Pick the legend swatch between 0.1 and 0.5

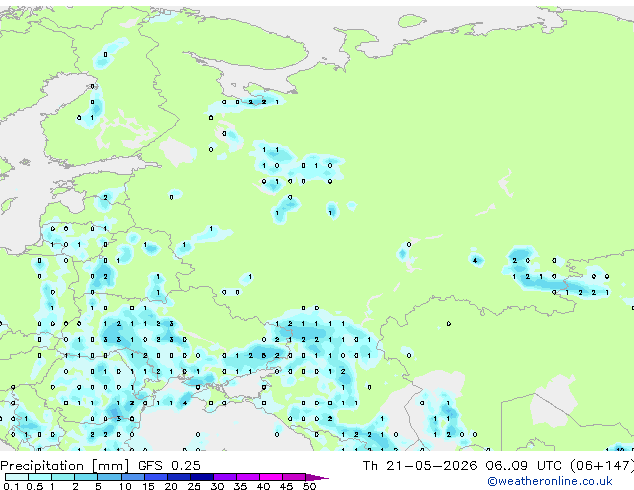[17, 477]
